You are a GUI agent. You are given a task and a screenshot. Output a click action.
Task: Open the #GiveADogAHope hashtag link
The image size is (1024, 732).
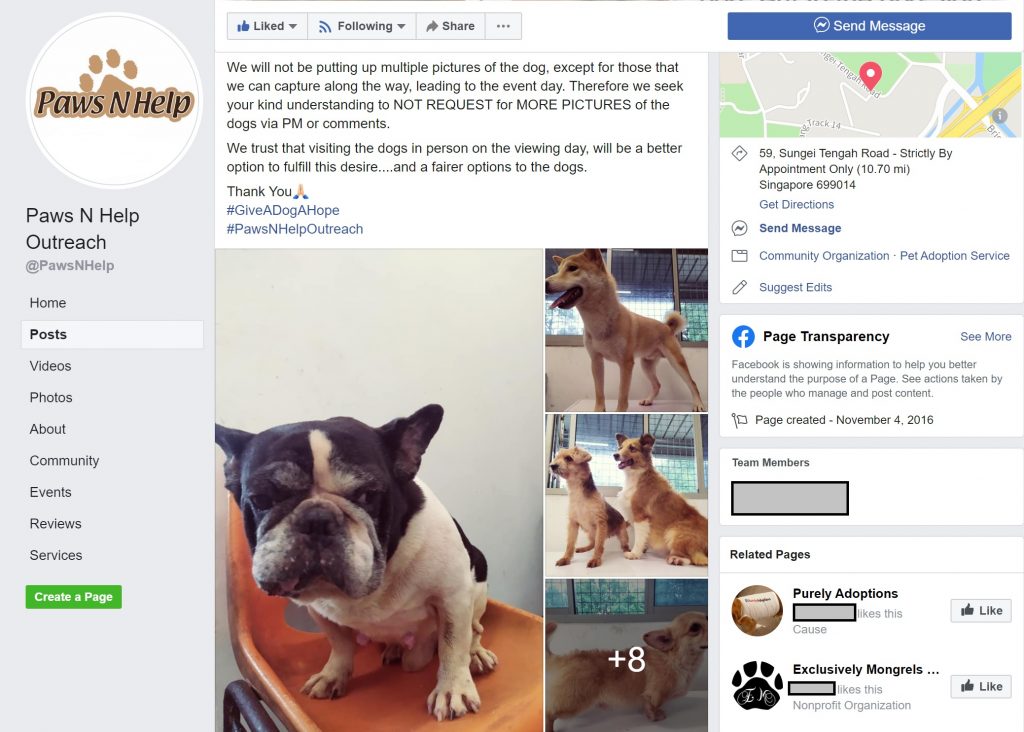tap(283, 210)
